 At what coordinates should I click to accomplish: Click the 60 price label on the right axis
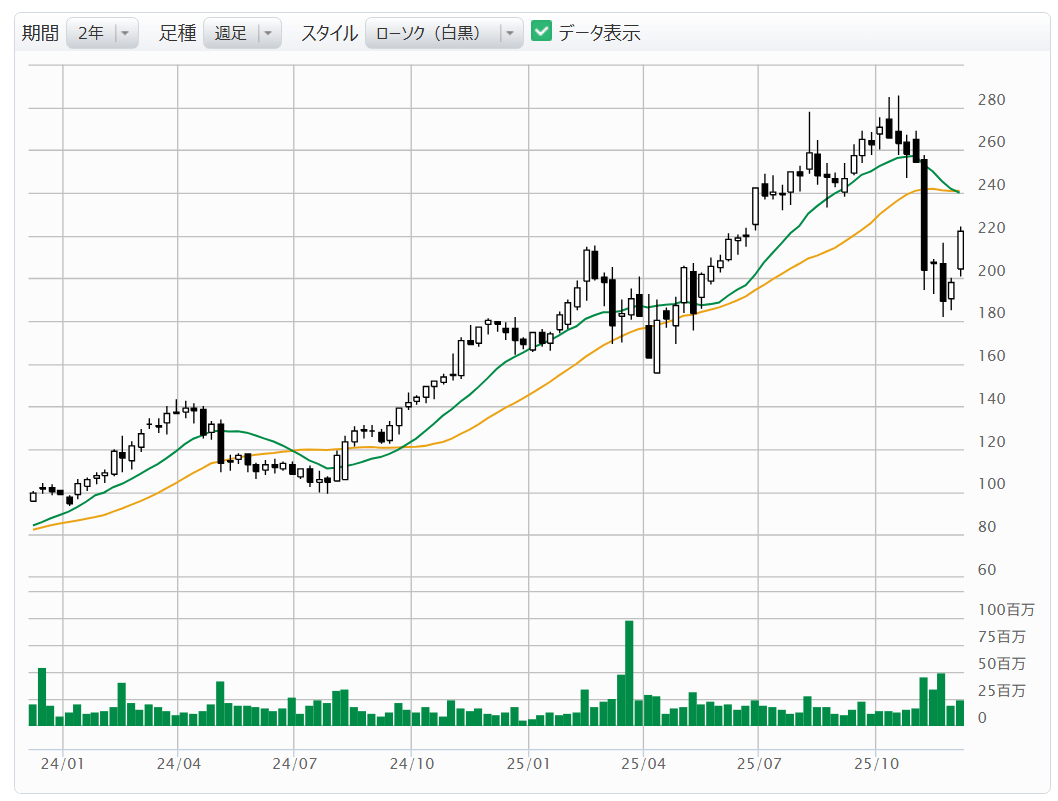(987, 570)
